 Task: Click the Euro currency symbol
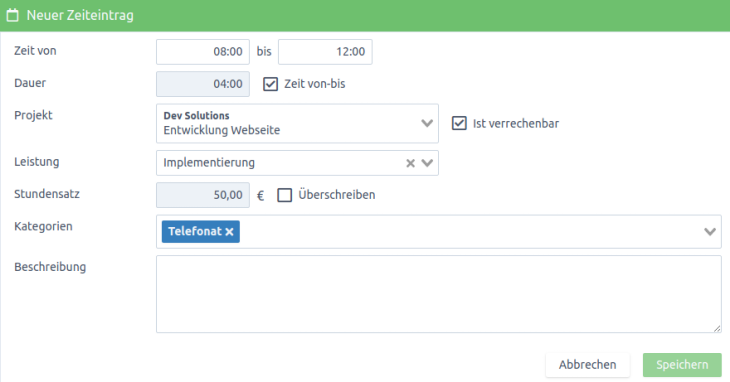(x=261, y=196)
